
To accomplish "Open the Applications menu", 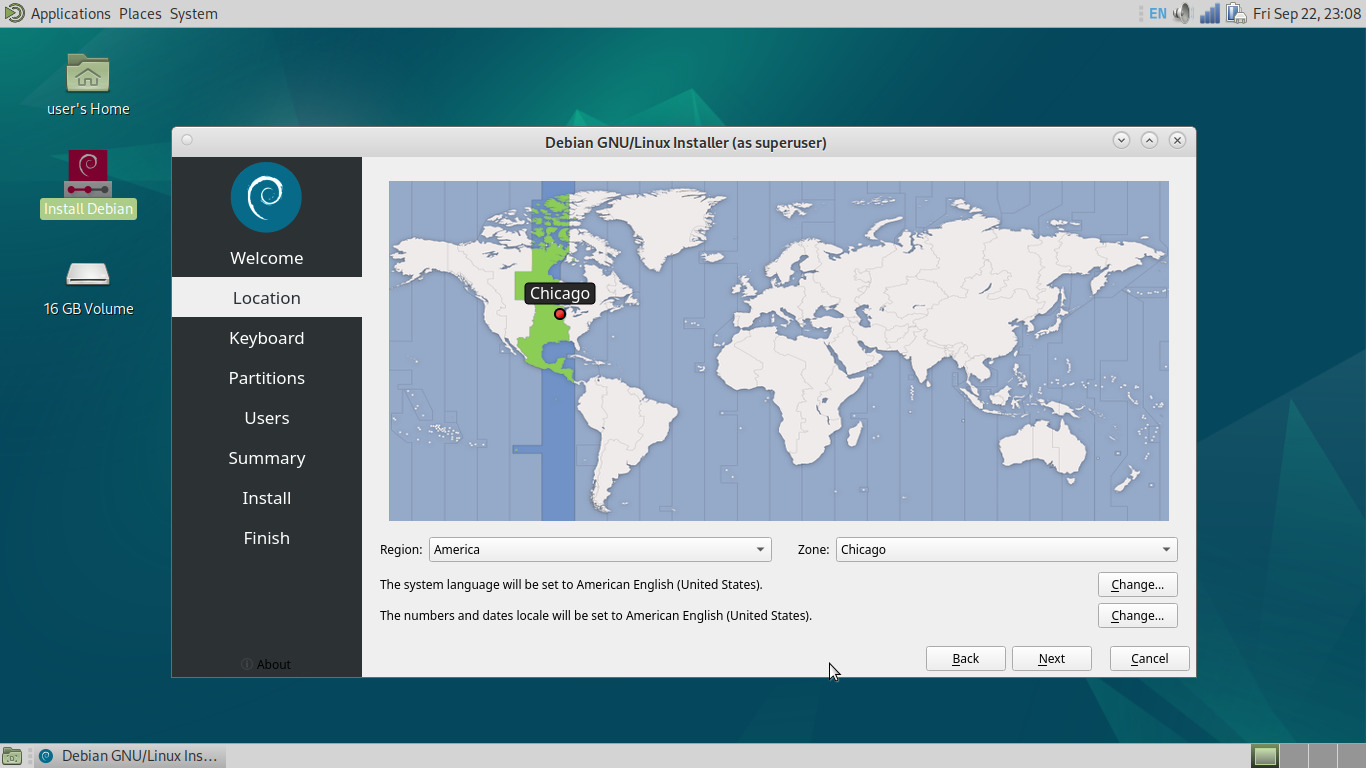I will coord(70,13).
